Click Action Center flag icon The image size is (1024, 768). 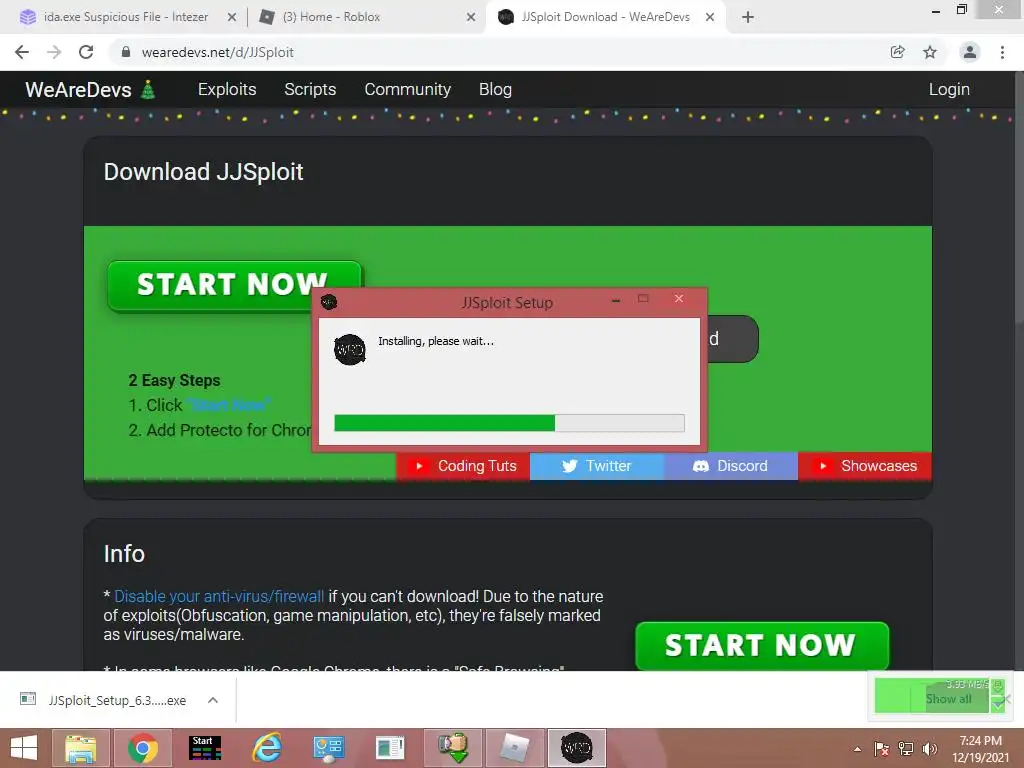coord(882,749)
